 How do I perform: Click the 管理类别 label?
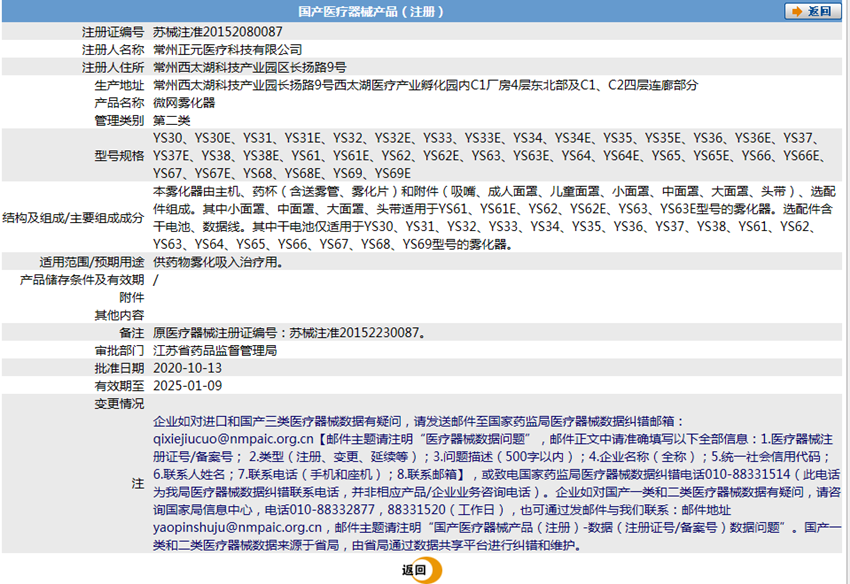[x=119, y=120]
